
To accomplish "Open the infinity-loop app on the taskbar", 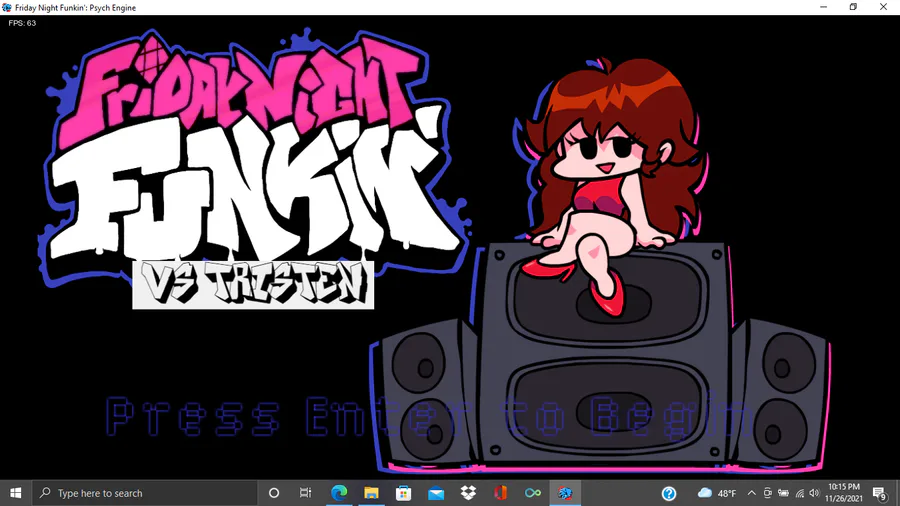I will pos(533,493).
